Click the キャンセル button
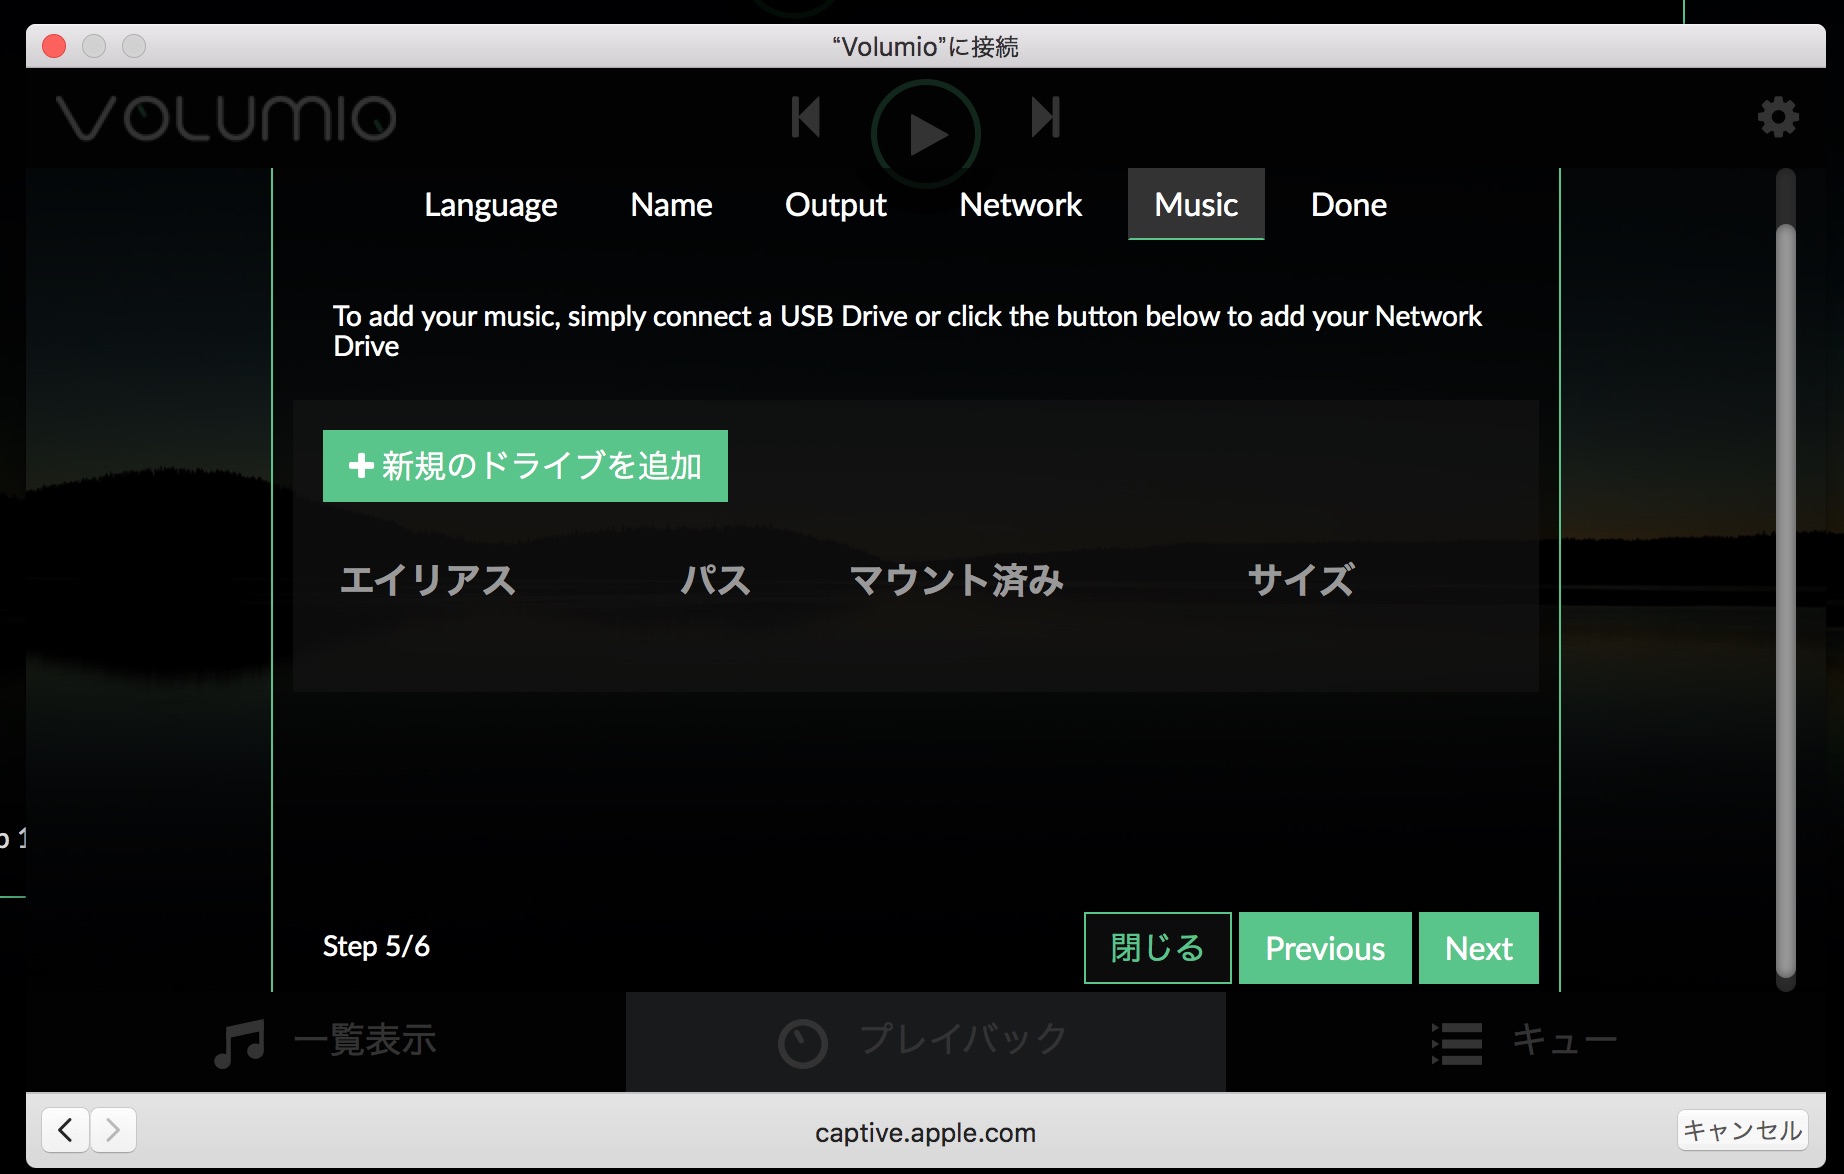The height and width of the screenshot is (1174, 1844). [x=1742, y=1131]
